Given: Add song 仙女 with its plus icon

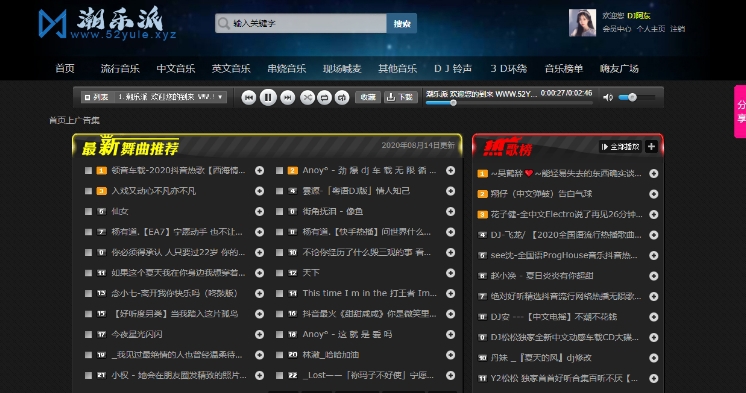Looking at the screenshot, I should point(259,211).
